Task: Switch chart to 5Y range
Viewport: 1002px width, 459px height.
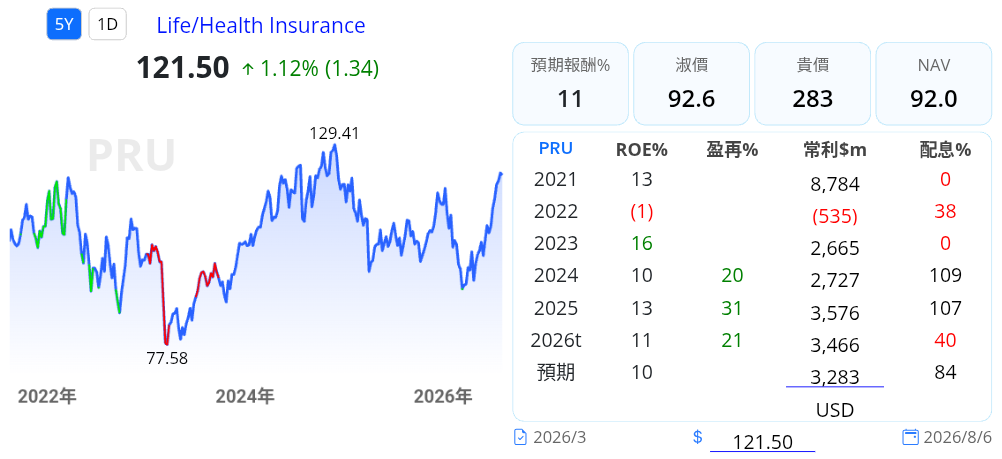Action: [64, 25]
